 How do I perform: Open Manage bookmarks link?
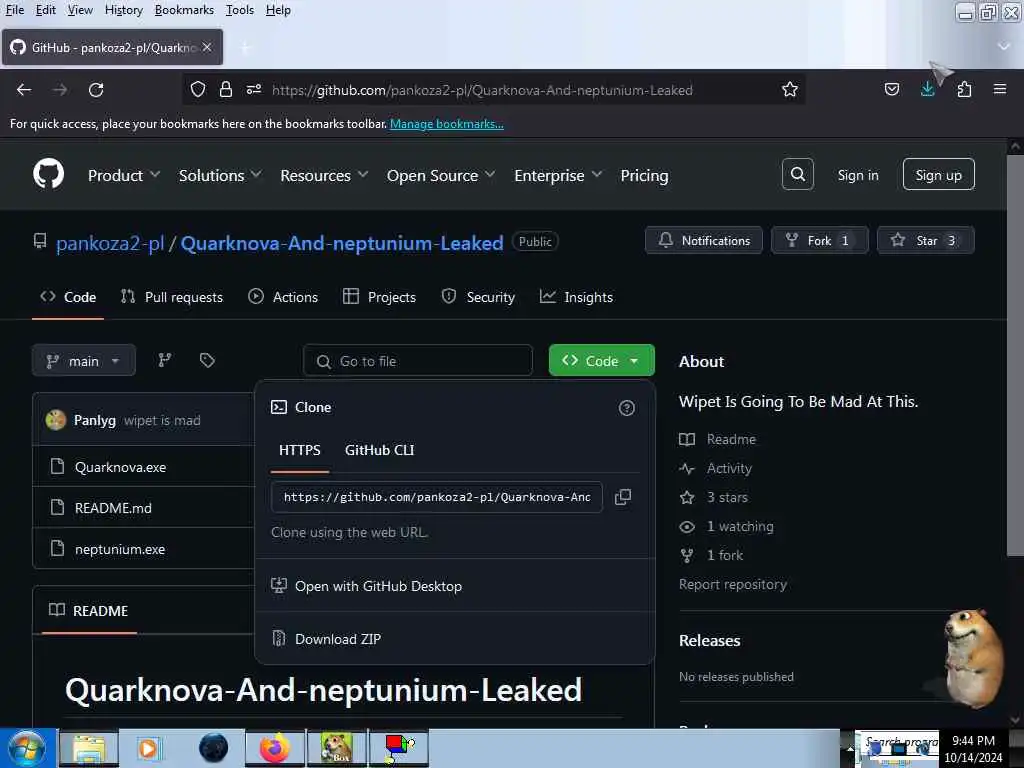click(x=447, y=123)
